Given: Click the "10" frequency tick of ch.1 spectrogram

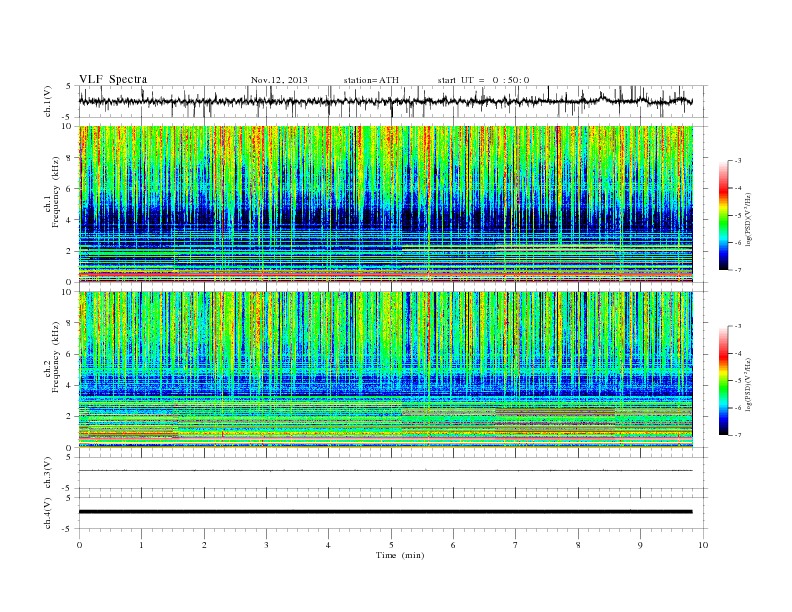Looking at the screenshot, I should (x=68, y=126).
